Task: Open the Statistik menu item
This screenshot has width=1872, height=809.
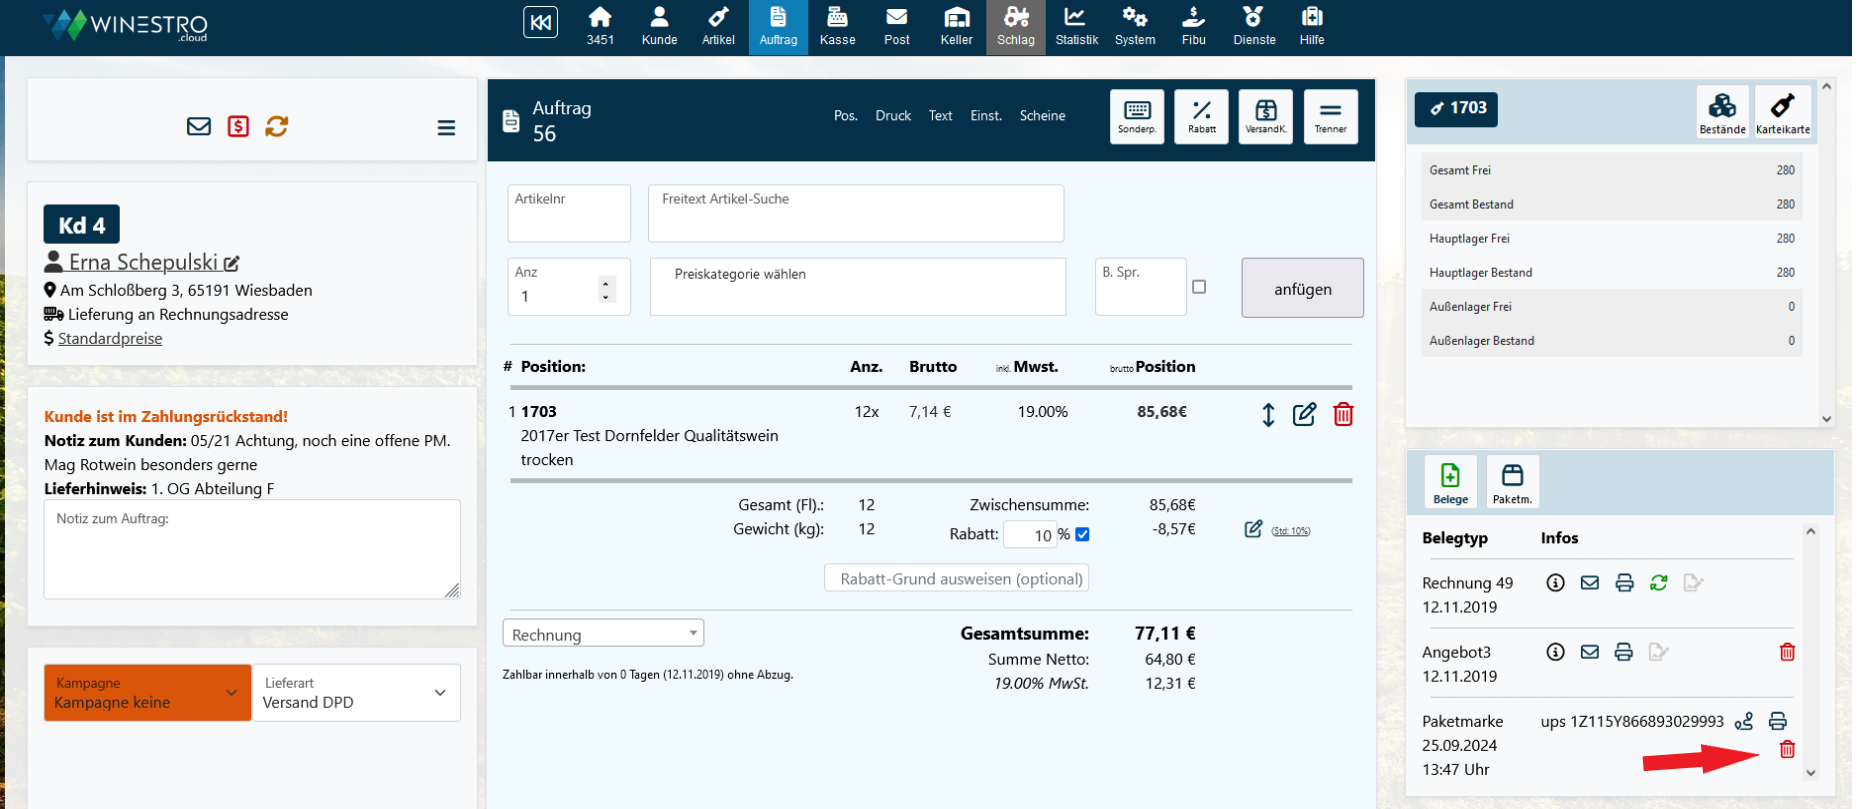Action: (1076, 27)
